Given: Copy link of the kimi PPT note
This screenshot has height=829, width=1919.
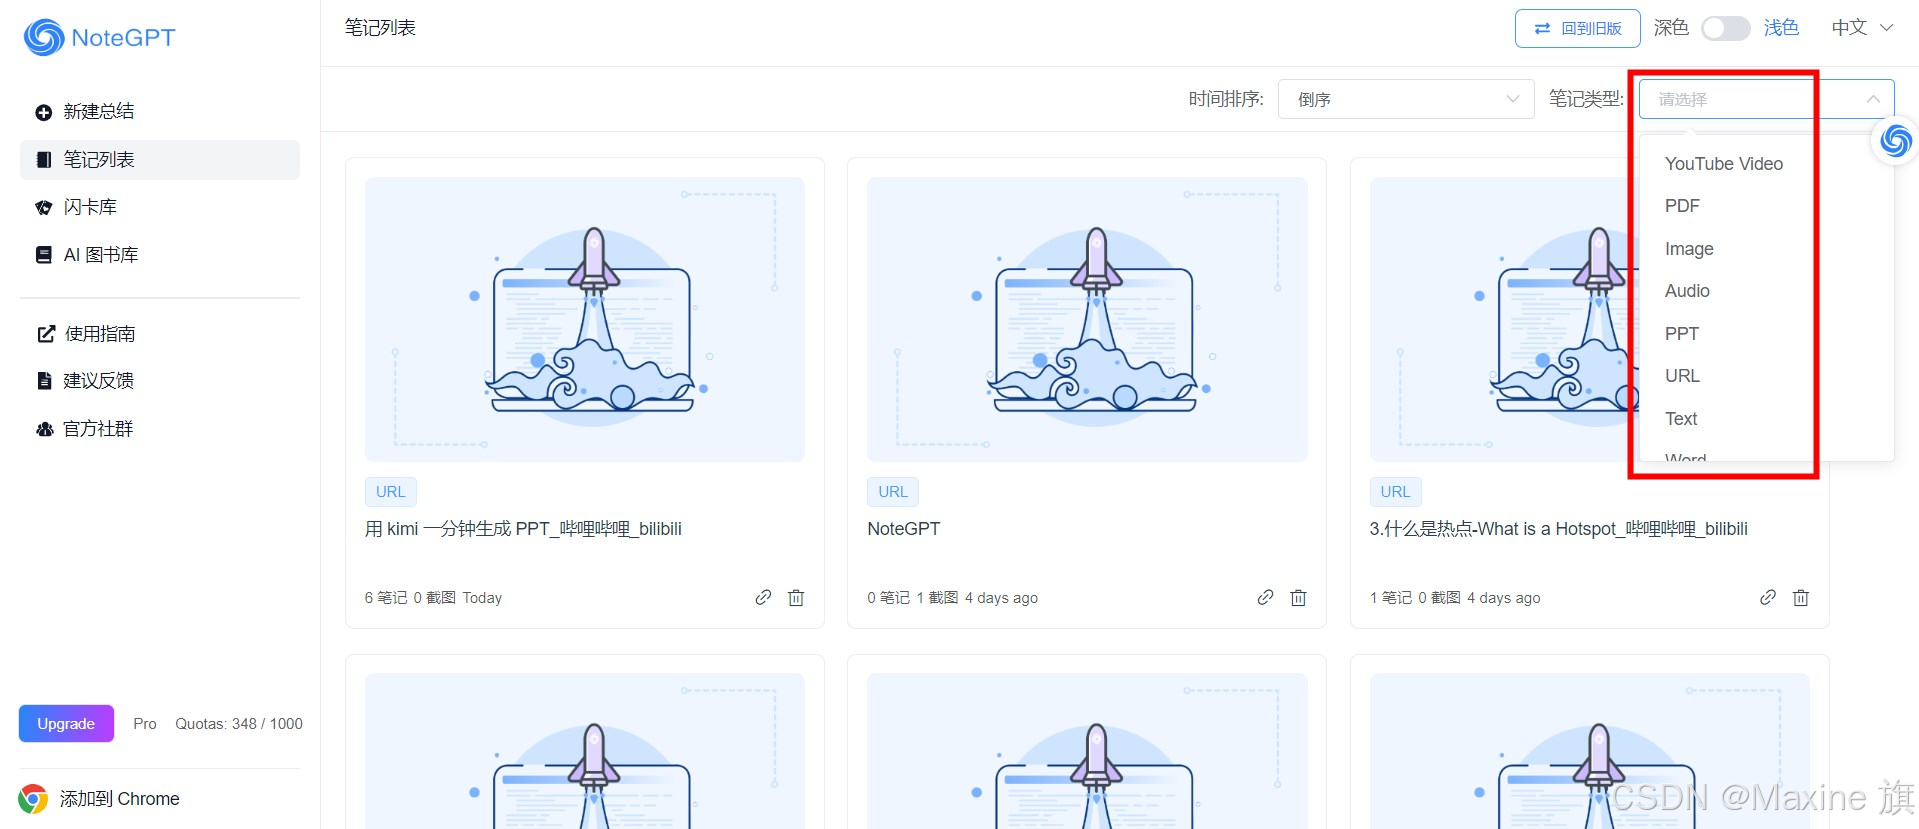Looking at the screenshot, I should (x=763, y=597).
